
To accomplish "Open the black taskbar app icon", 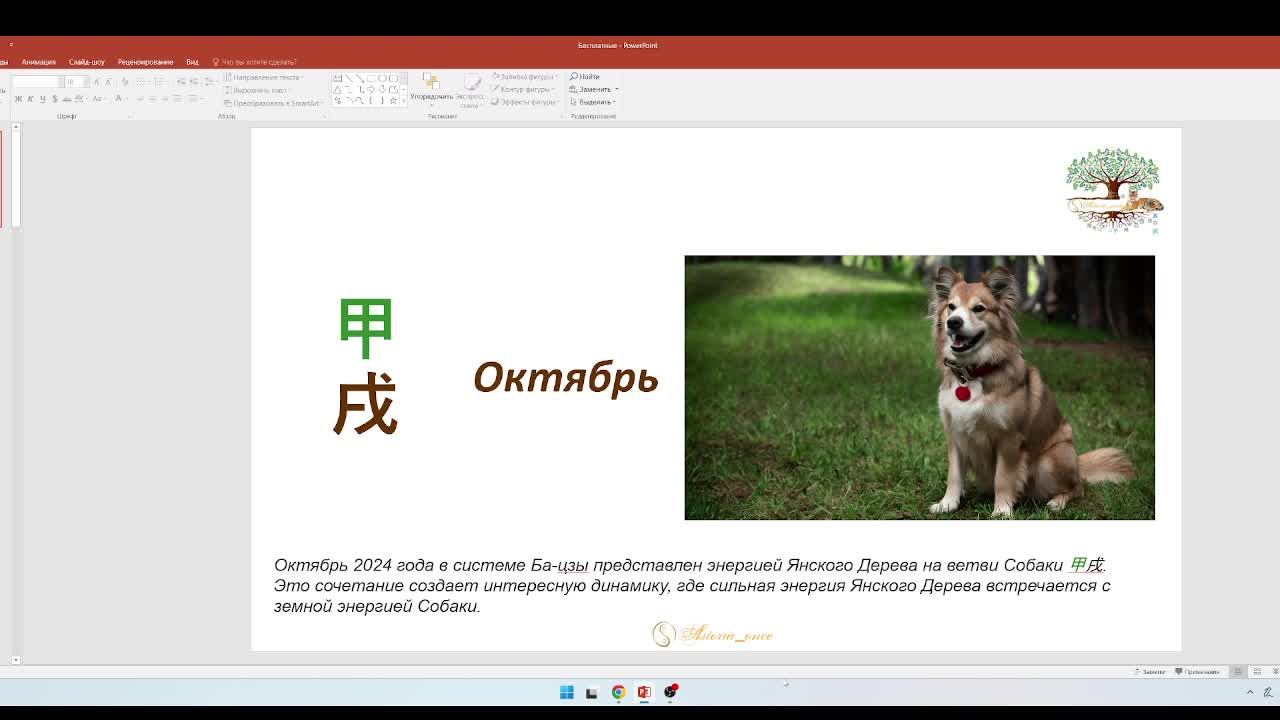I will (592, 692).
